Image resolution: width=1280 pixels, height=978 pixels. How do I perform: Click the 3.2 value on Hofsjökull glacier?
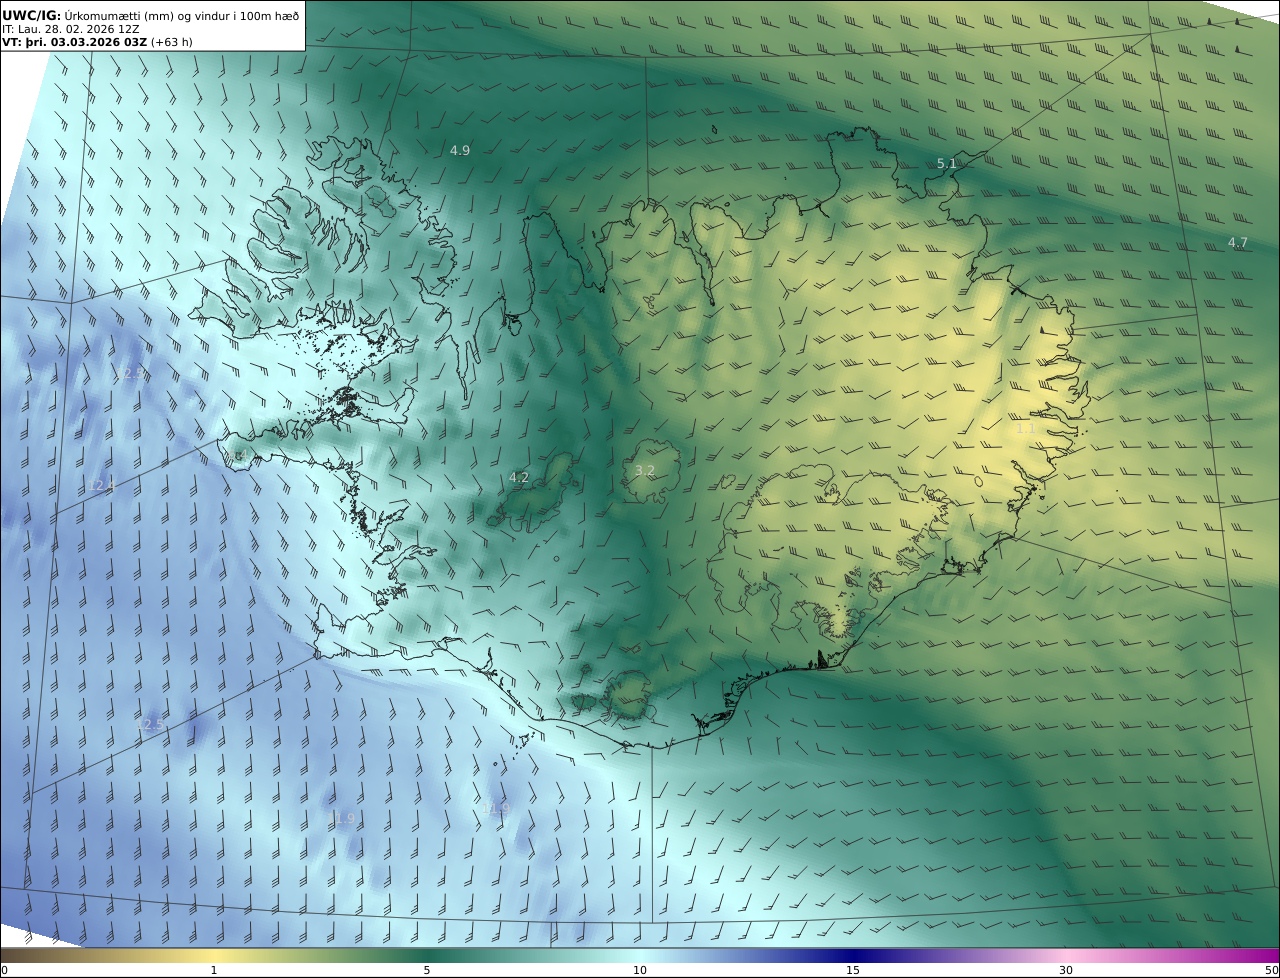point(645,470)
